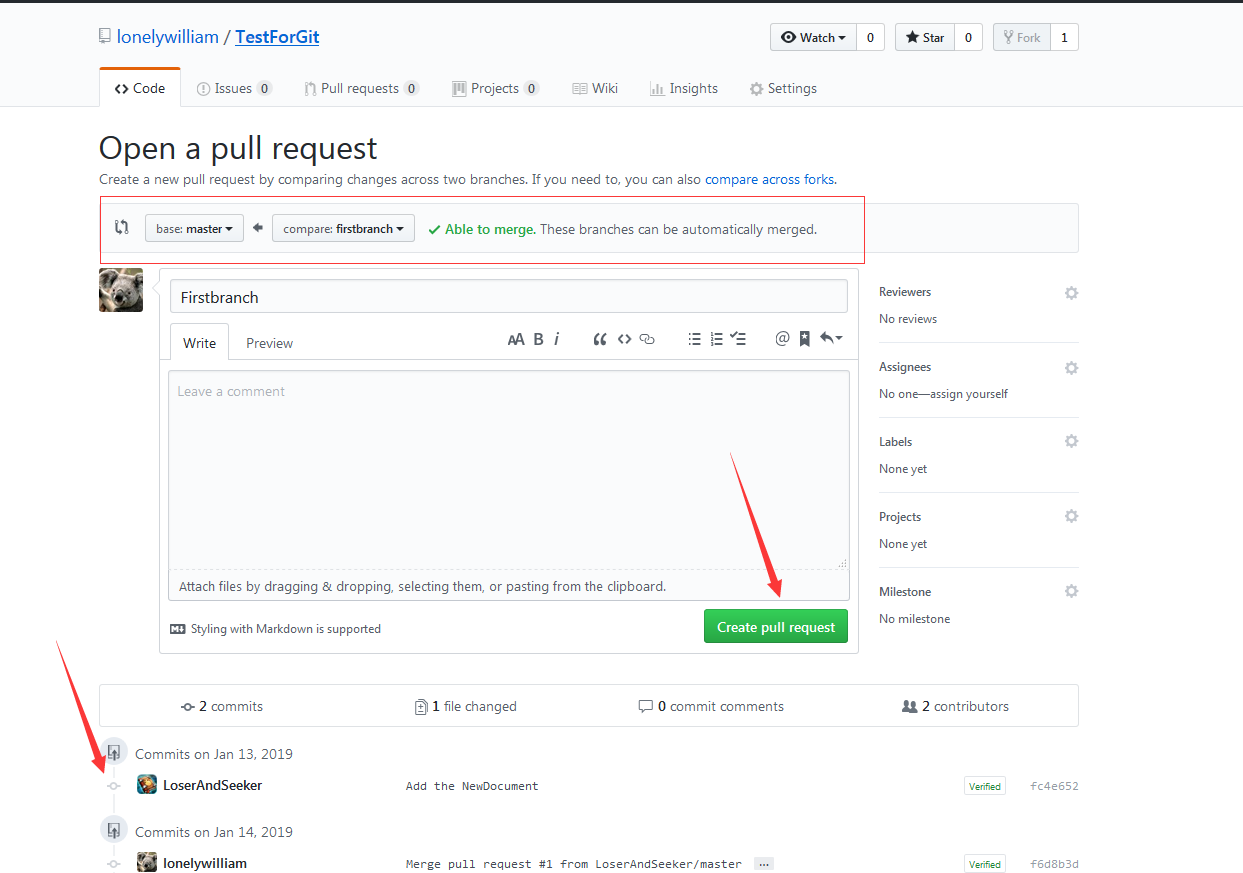
Task: Open saved replies arrow icon
Action: [x=830, y=339]
